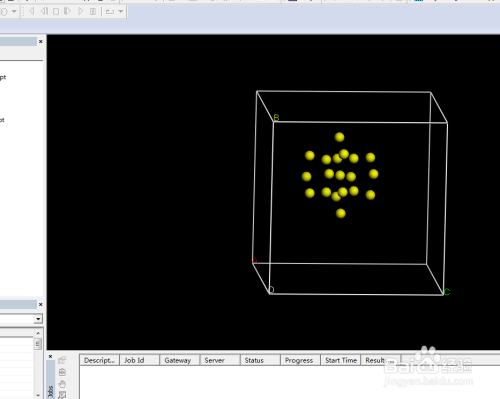Click the play forward animation button
The width and height of the screenshot is (500, 399).
coord(80,11)
